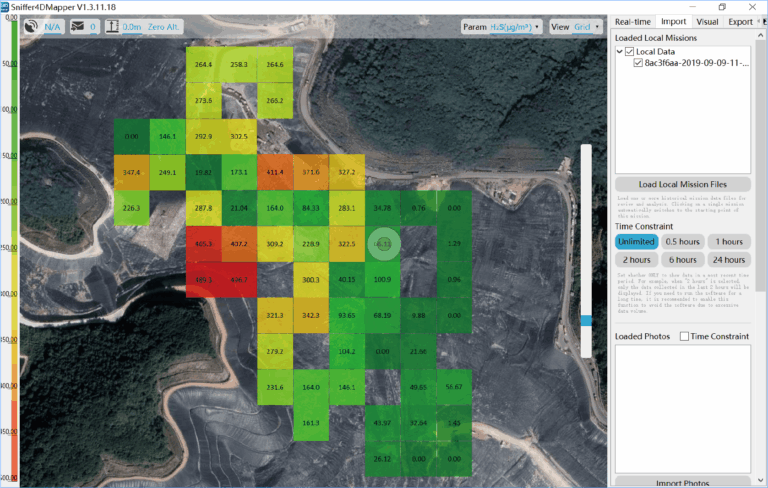Select the 24 hours time constraint
The height and width of the screenshot is (488, 768).
[x=729, y=260]
